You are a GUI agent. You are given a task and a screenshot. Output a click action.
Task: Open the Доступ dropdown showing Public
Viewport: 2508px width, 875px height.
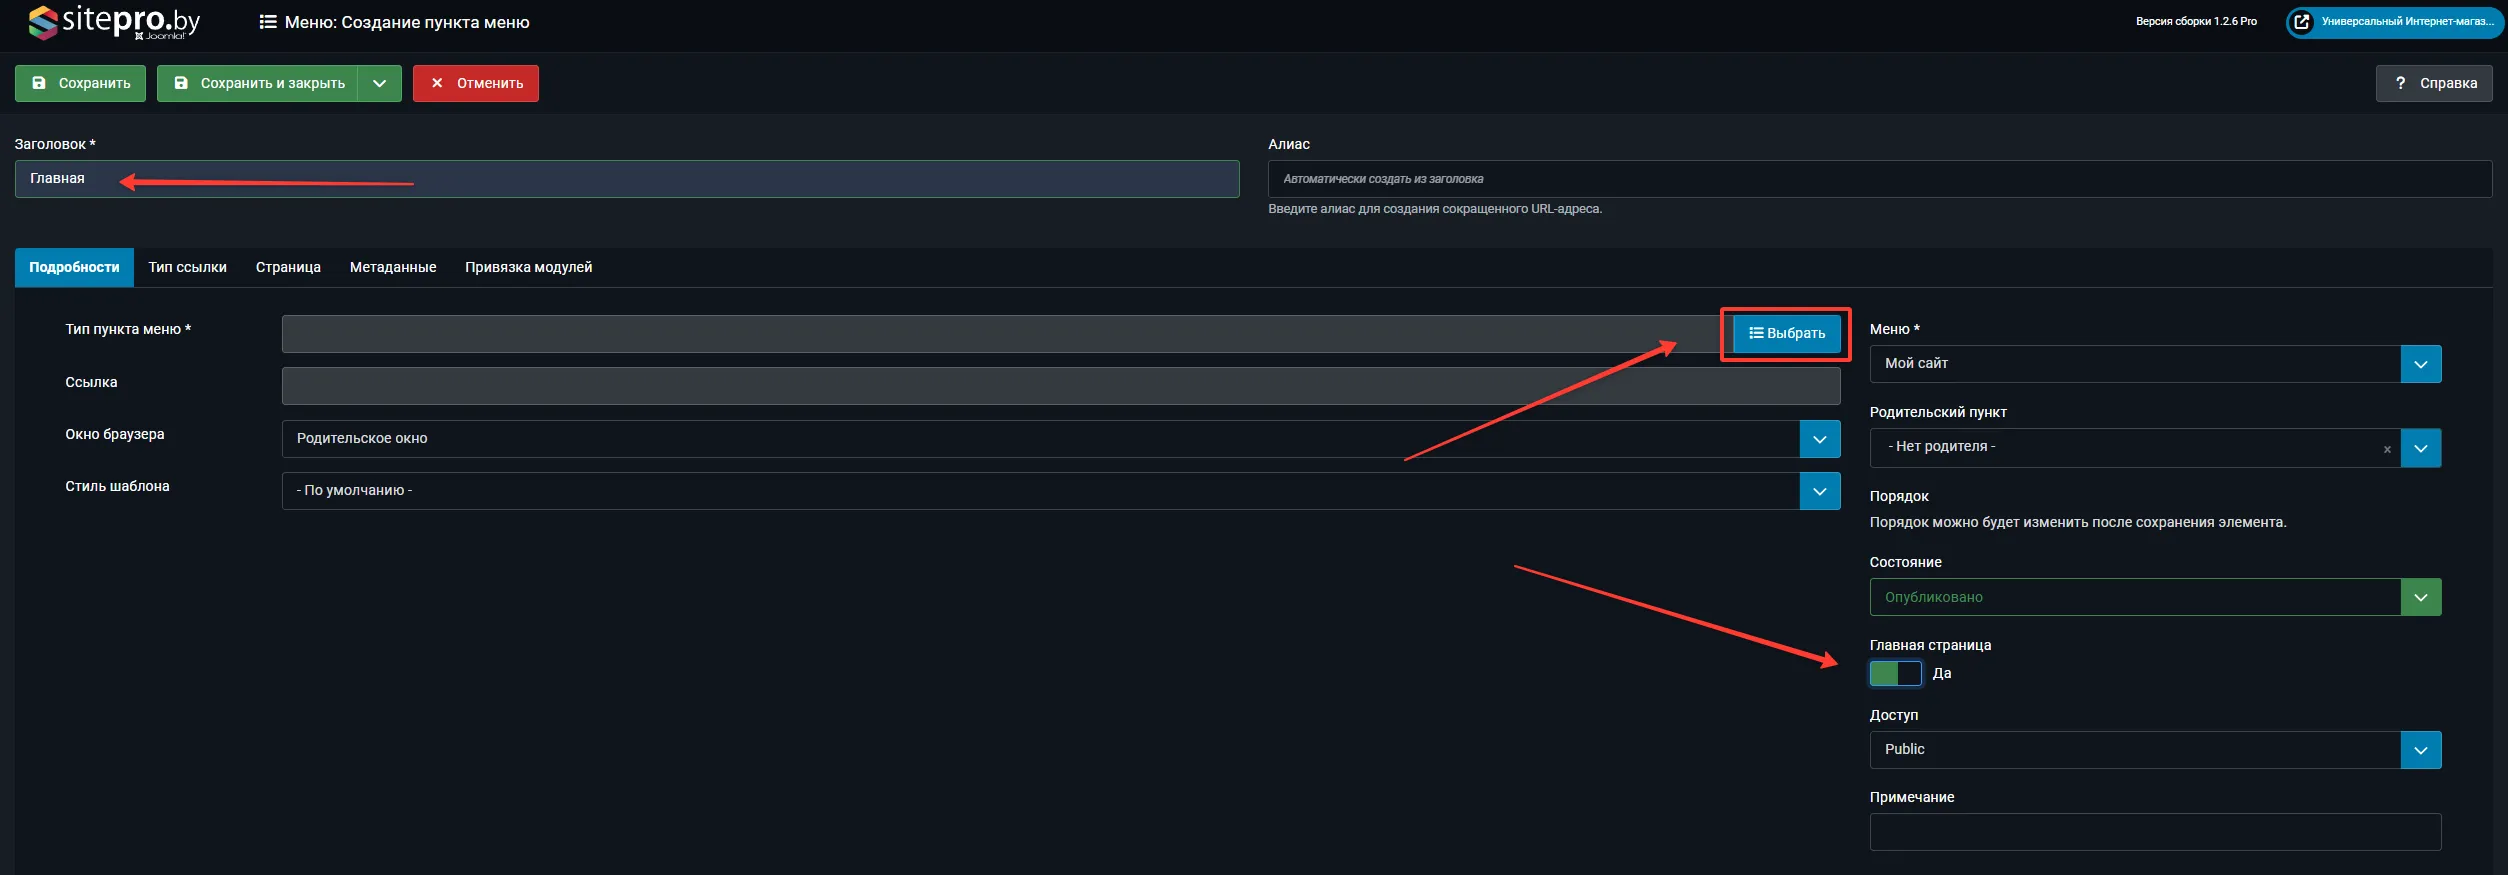tap(2420, 750)
